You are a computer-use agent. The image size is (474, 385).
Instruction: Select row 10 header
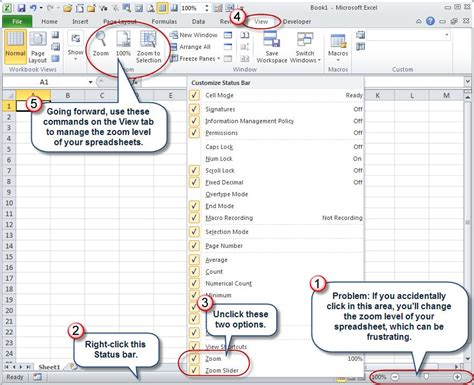(9, 203)
